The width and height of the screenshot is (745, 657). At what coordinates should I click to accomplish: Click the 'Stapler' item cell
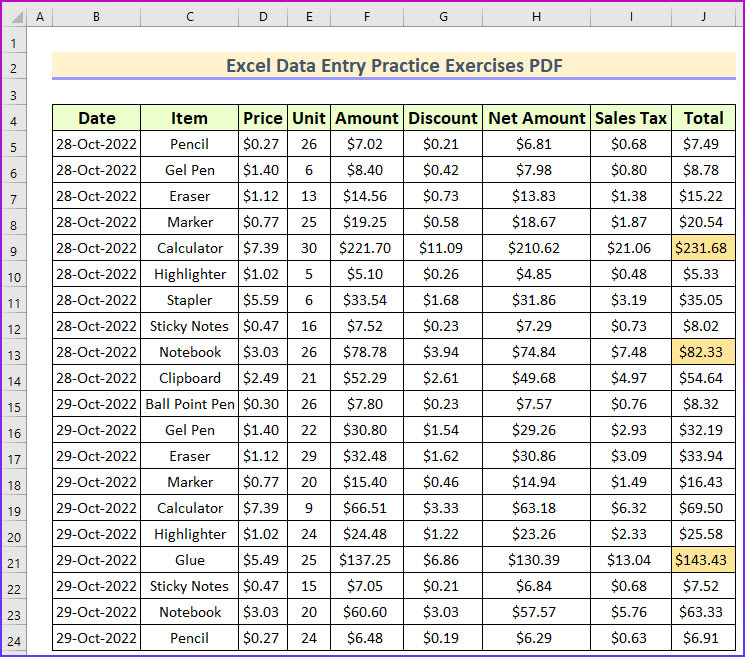(x=190, y=300)
